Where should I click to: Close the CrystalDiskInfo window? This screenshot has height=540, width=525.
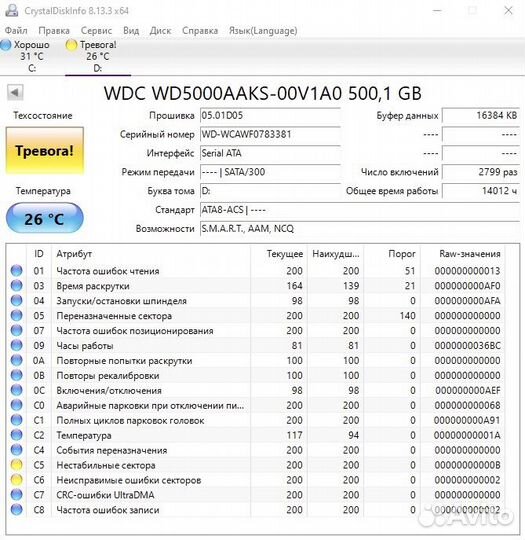(x=508, y=11)
